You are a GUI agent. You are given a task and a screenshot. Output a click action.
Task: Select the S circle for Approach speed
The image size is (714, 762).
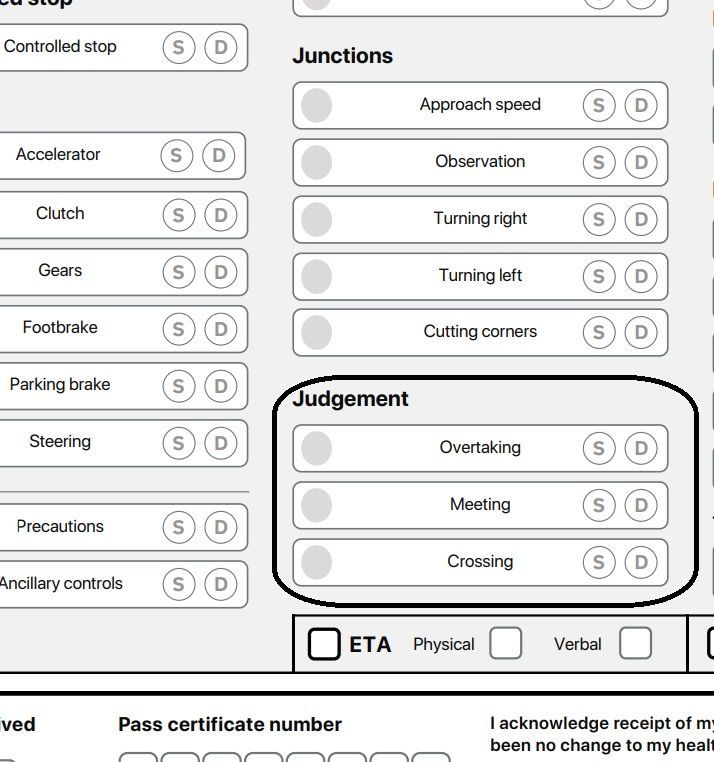tap(599, 105)
